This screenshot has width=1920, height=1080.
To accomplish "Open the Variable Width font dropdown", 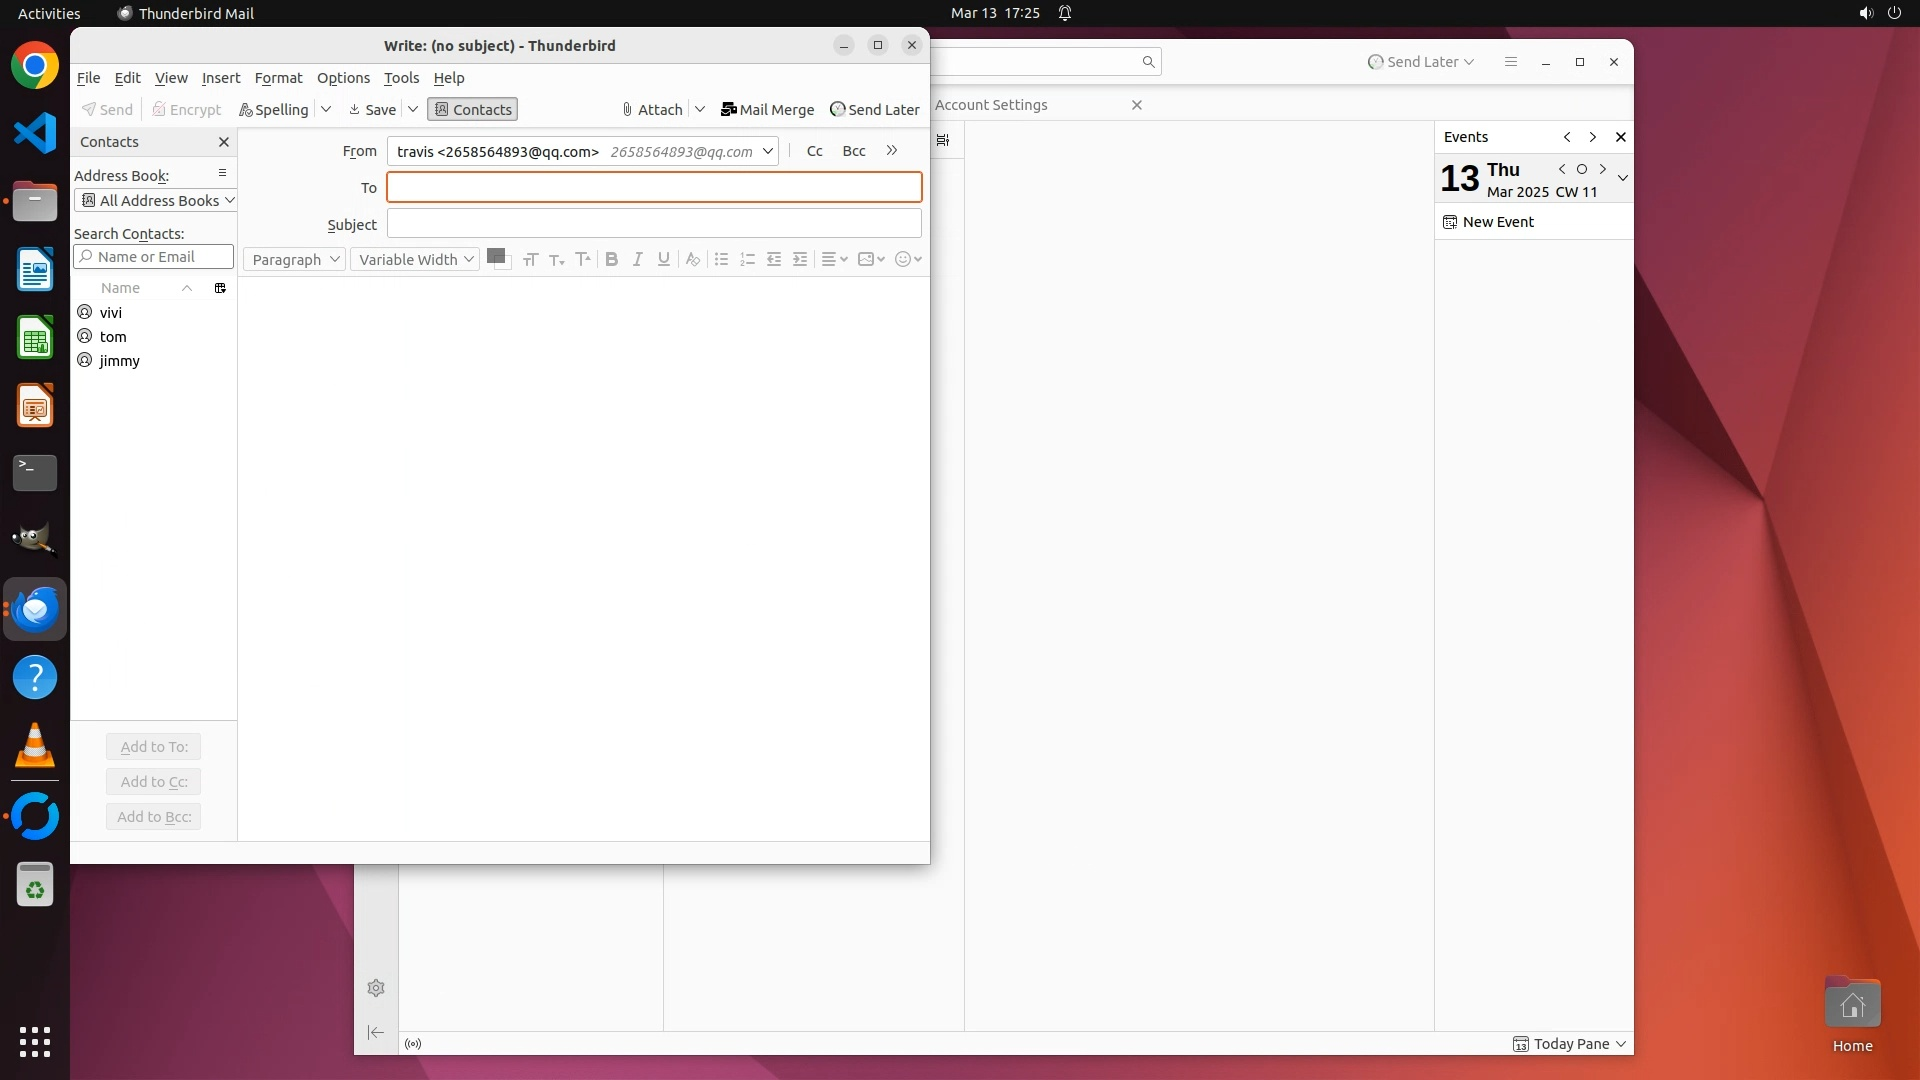I will [415, 259].
